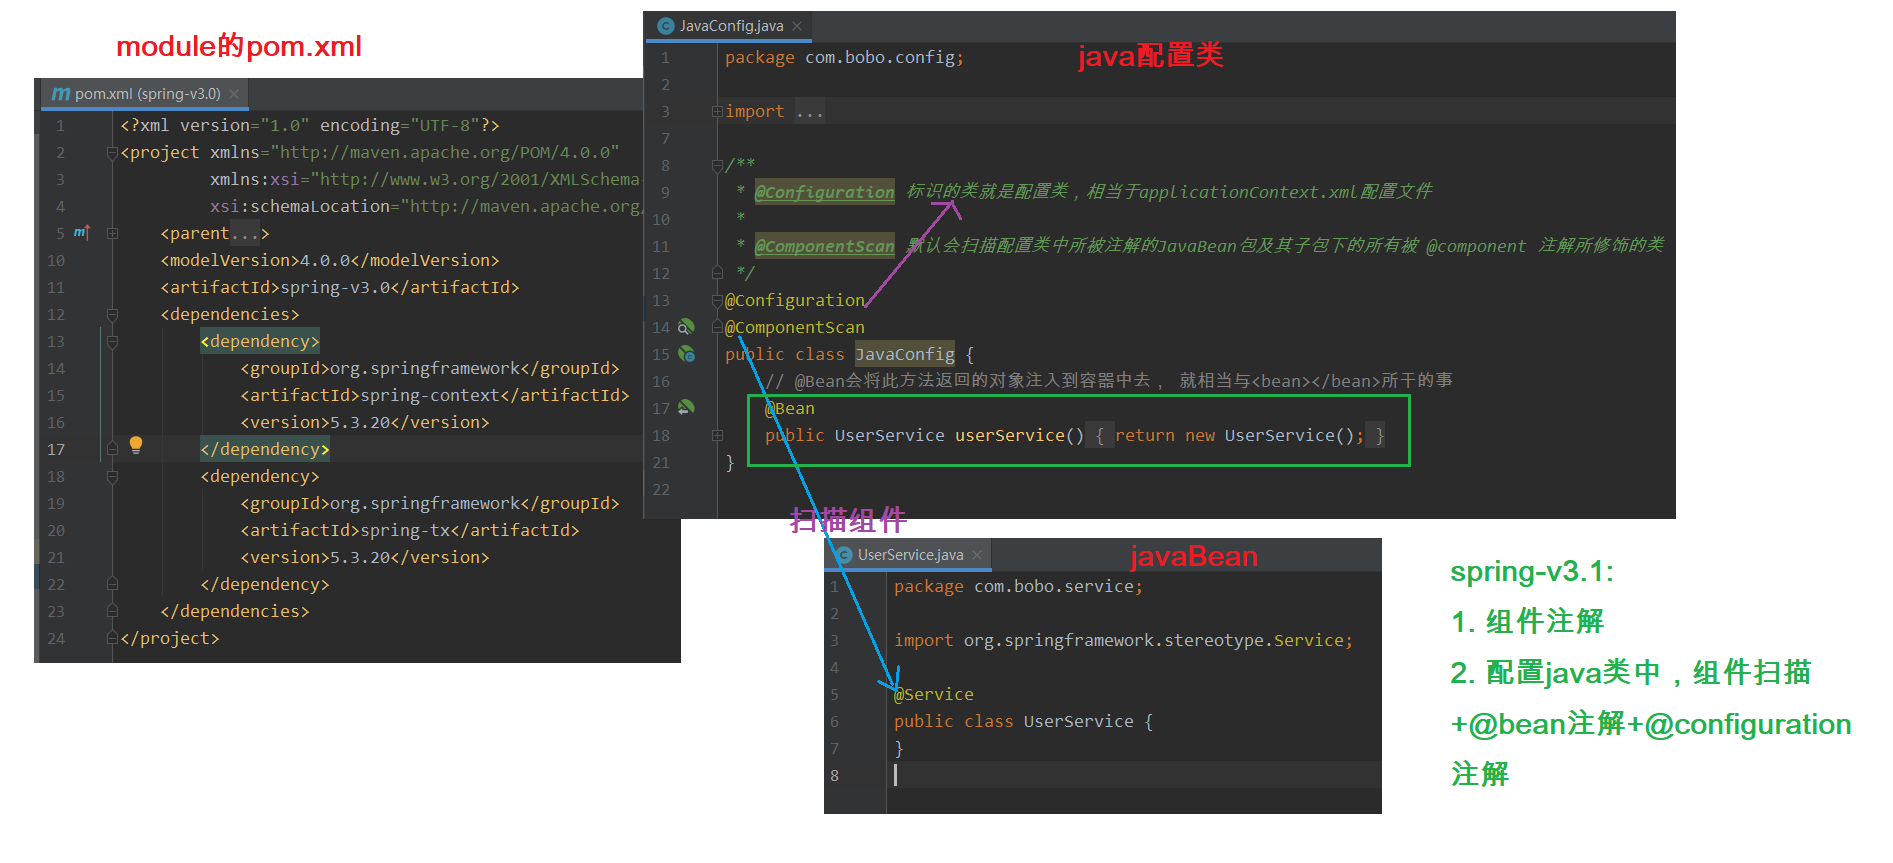
Task: Click the Maven icon on the pom.xml tab
Action: tap(61, 94)
